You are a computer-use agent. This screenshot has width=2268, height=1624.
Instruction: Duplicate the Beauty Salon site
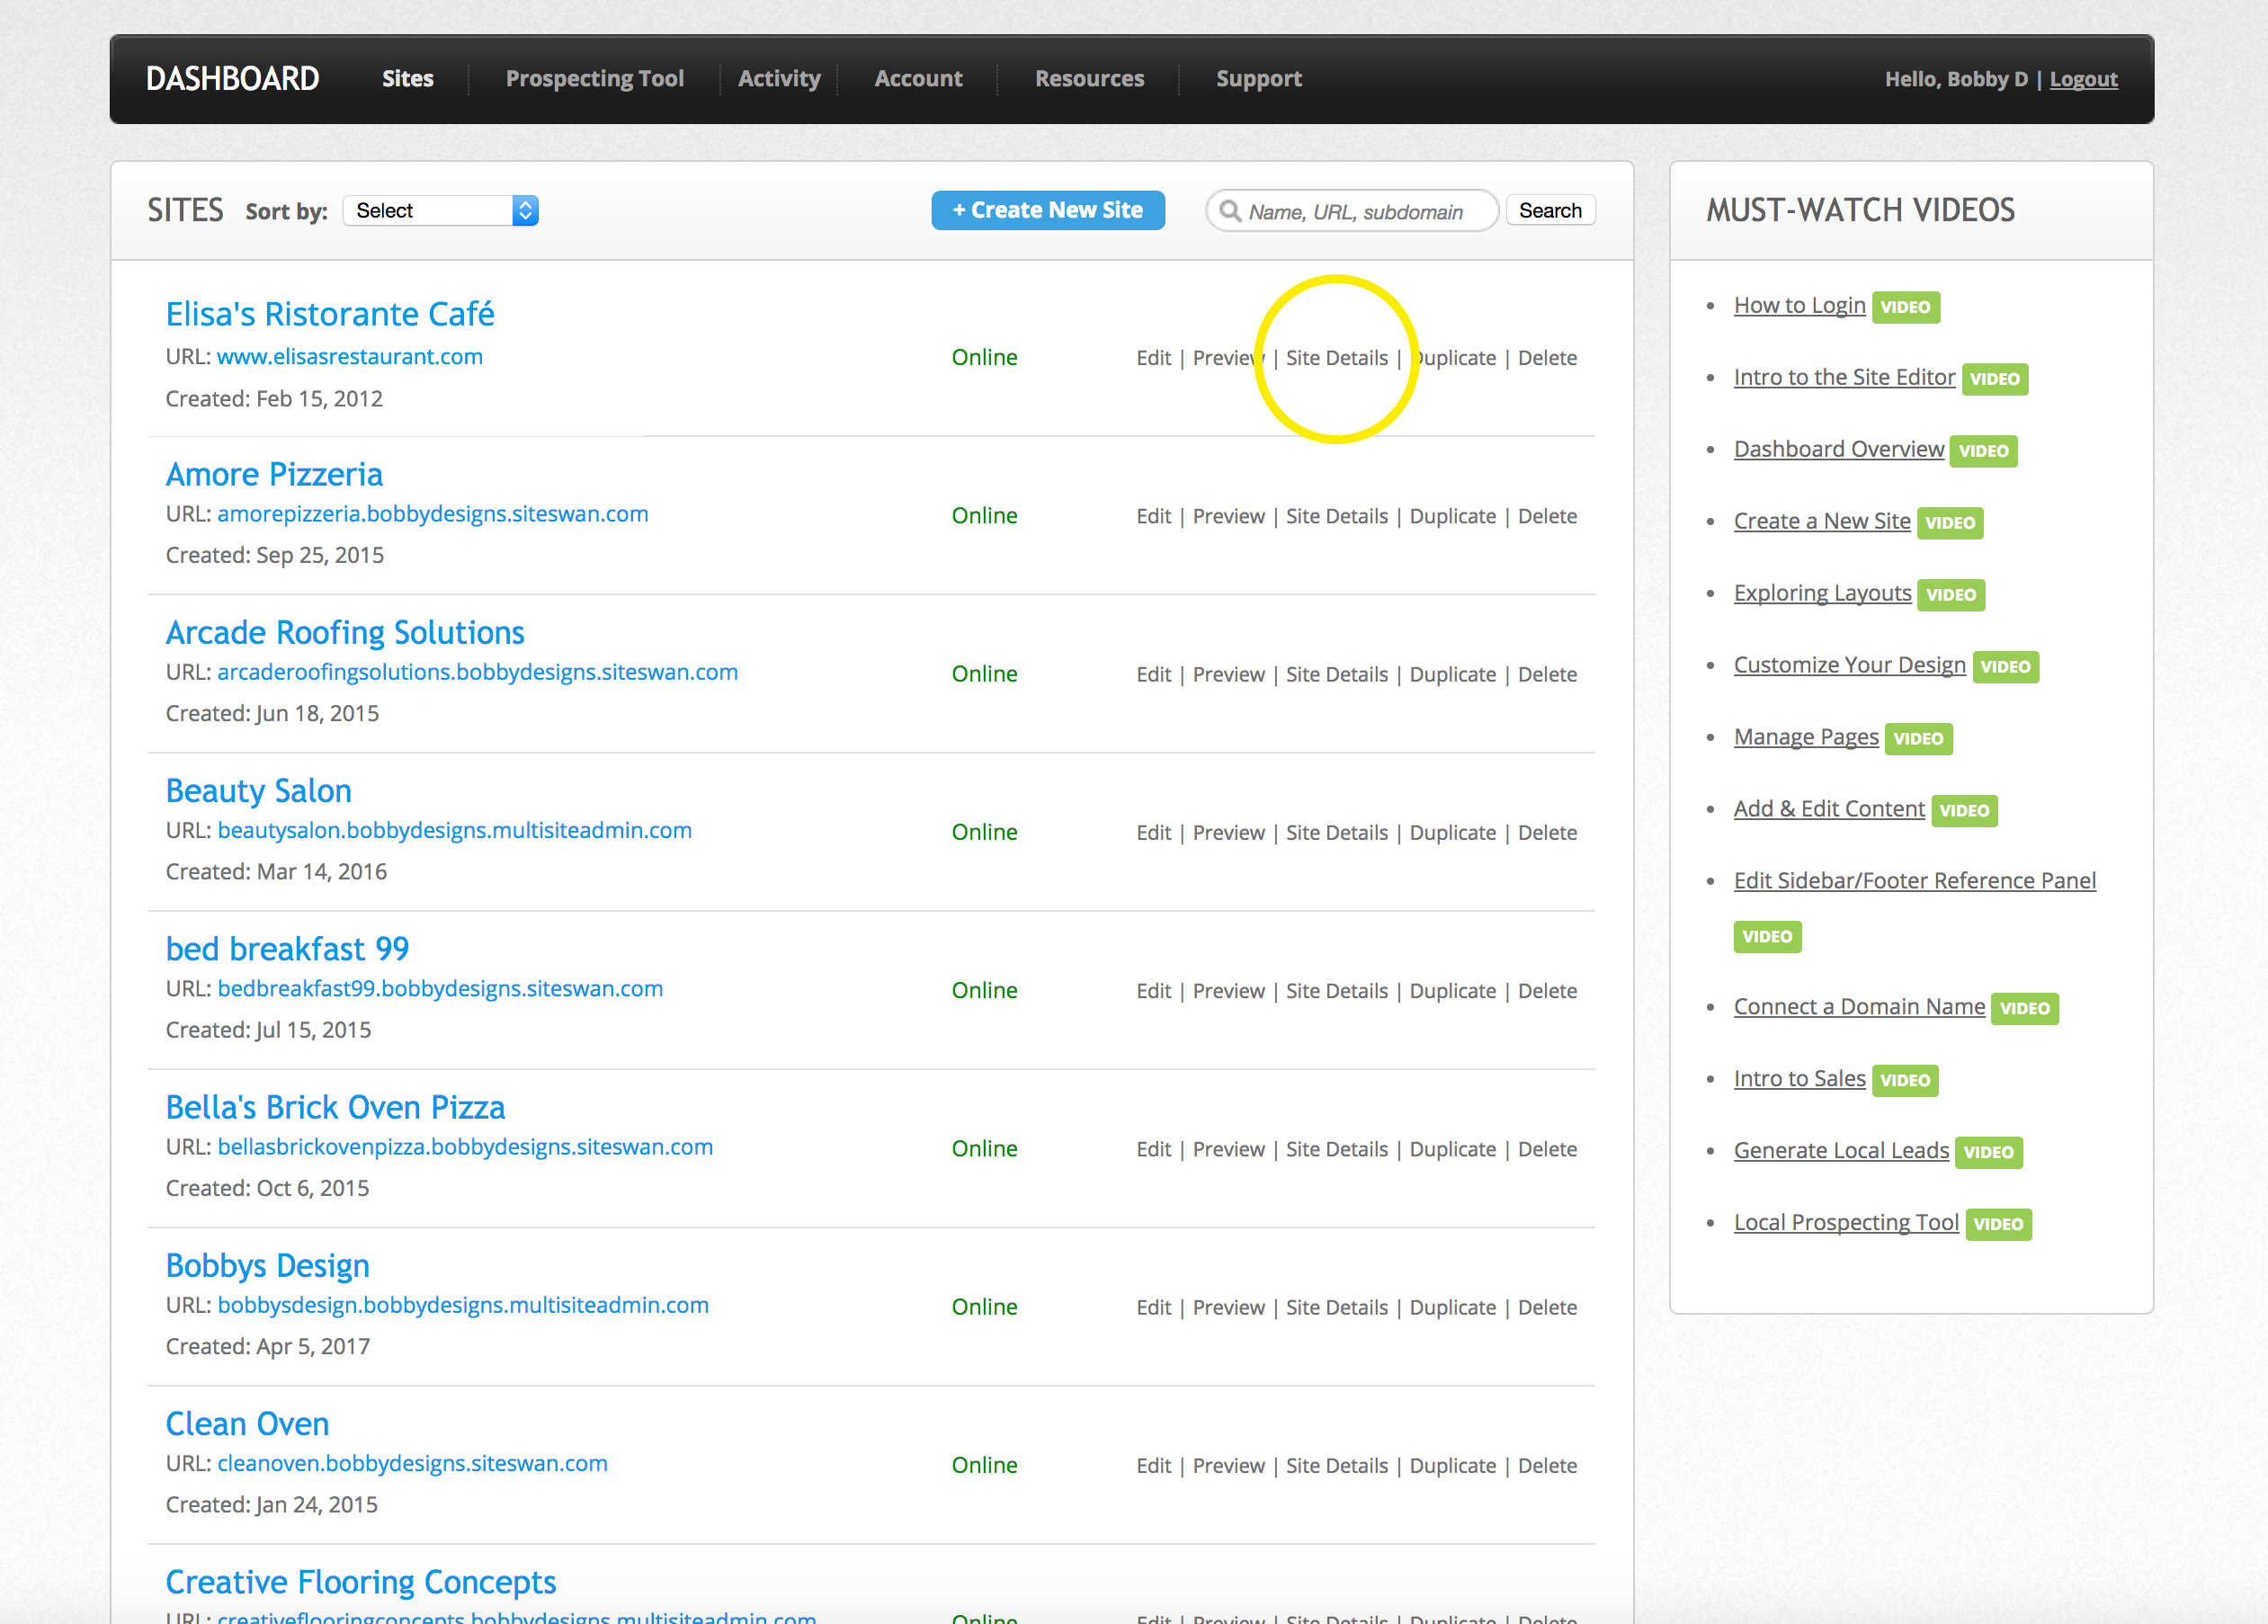(x=1452, y=833)
